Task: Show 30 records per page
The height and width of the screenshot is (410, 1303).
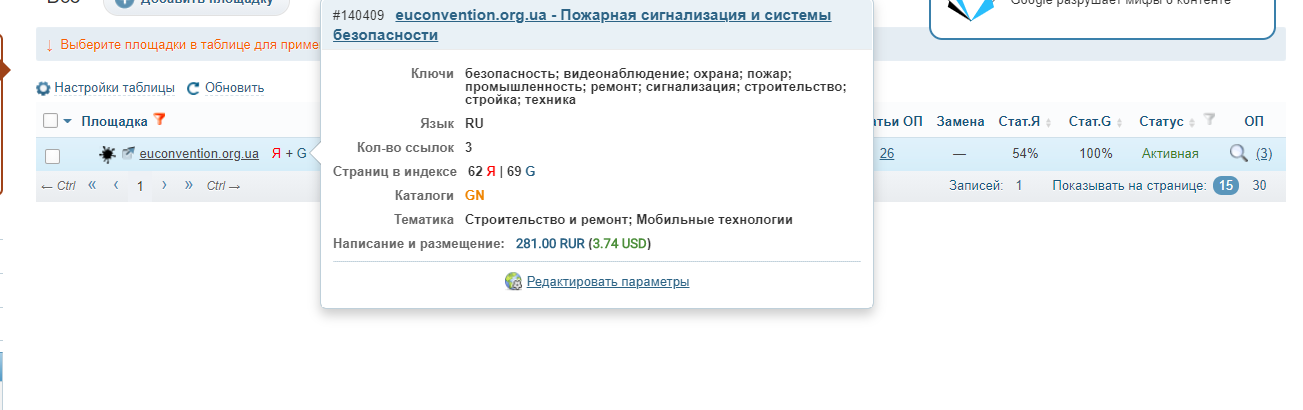Action: pyautogui.click(x=1260, y=186)
